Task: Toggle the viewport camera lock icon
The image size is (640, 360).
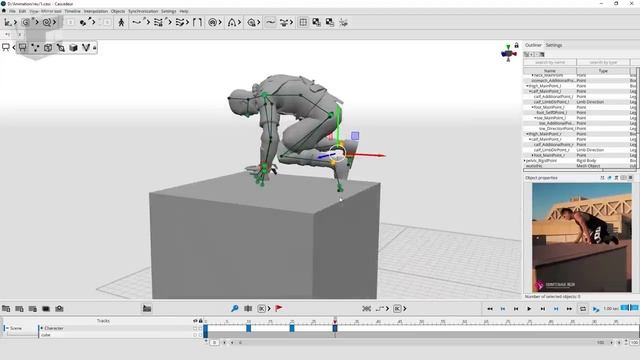Action: click(x=516, y=45)
